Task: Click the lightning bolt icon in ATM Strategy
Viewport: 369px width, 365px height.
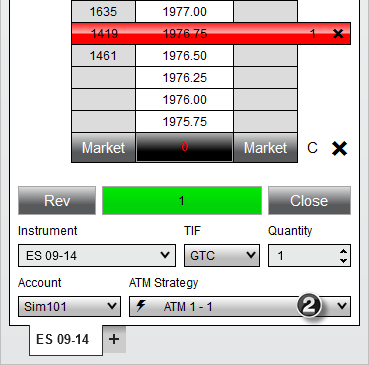Action: (x=141, y=306)
